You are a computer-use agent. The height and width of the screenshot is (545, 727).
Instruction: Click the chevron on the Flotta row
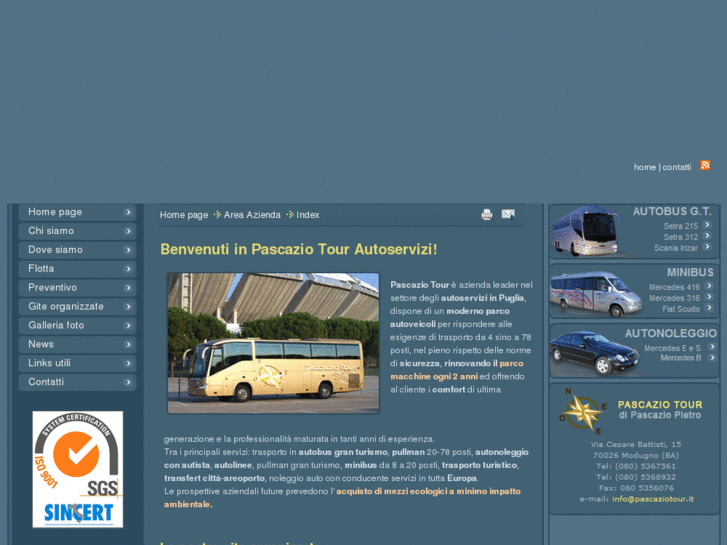pyautogui.click(x=128, y=269)
